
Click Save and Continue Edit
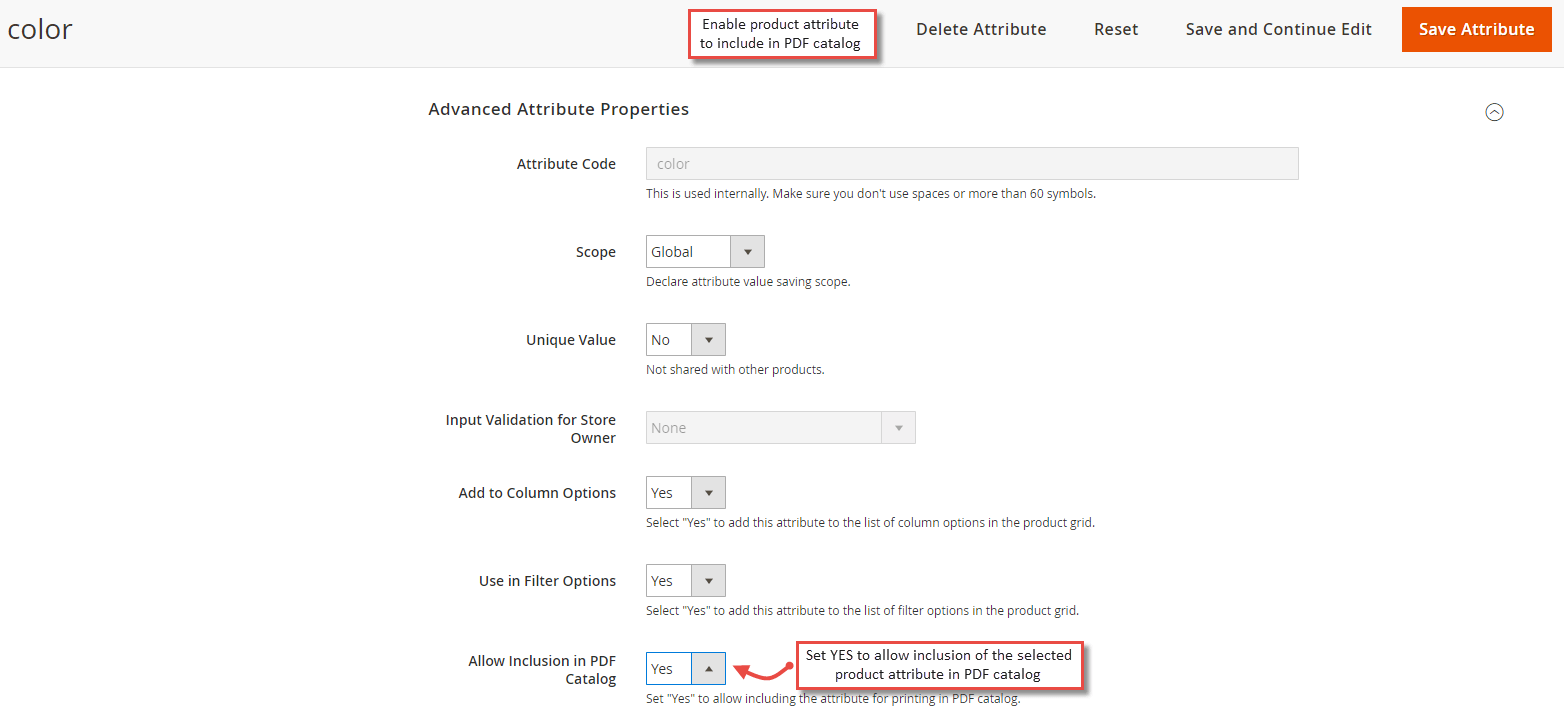(x=1278, y=29)
